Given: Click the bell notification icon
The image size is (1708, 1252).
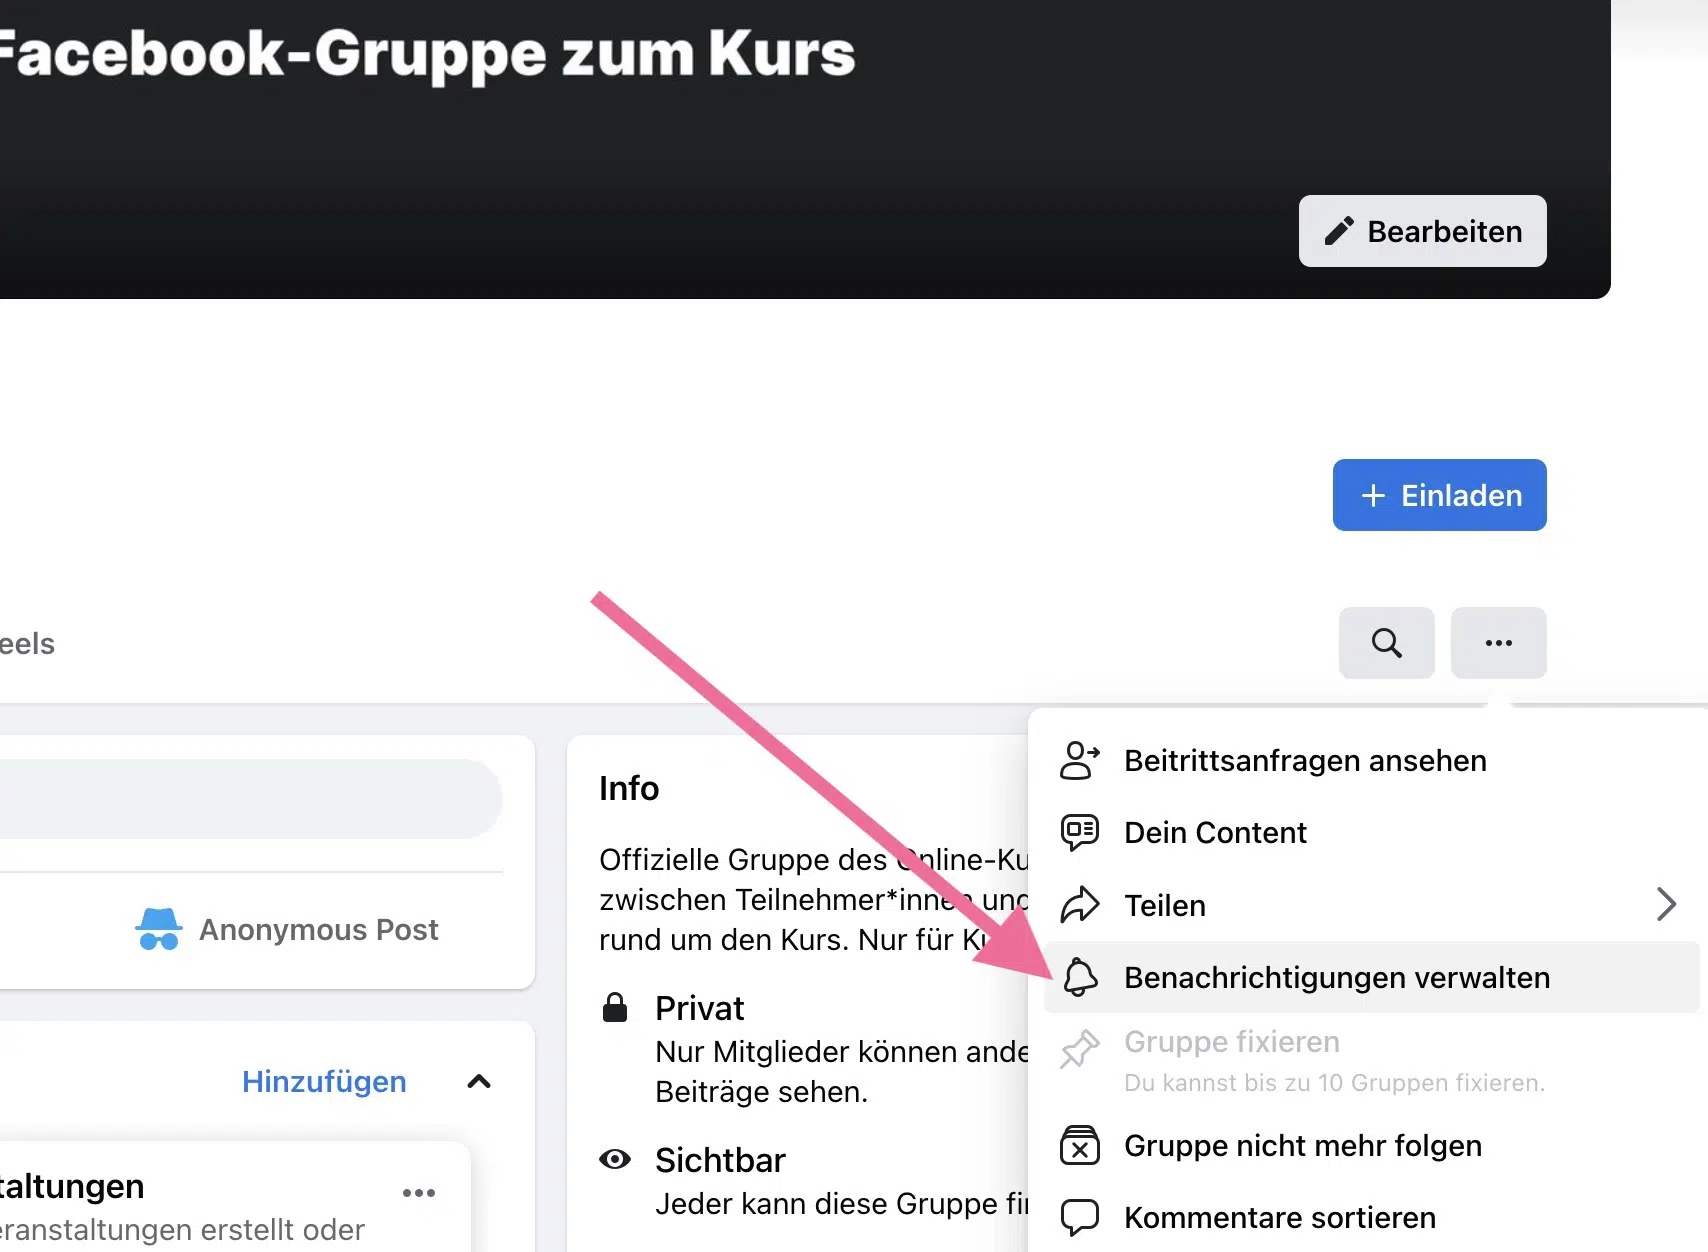Looking at the screenshot, I should point(1080,977).
